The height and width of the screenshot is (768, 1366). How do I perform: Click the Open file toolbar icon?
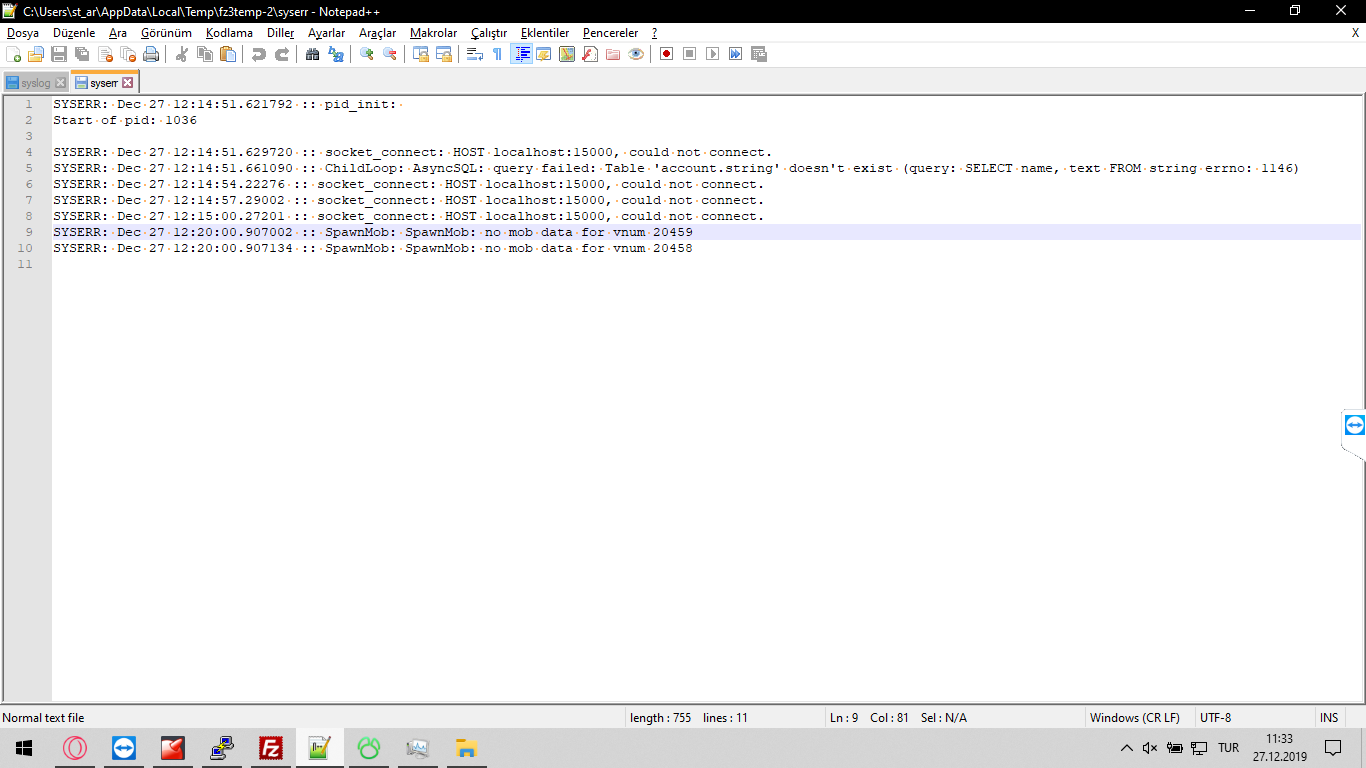(36, 54)
